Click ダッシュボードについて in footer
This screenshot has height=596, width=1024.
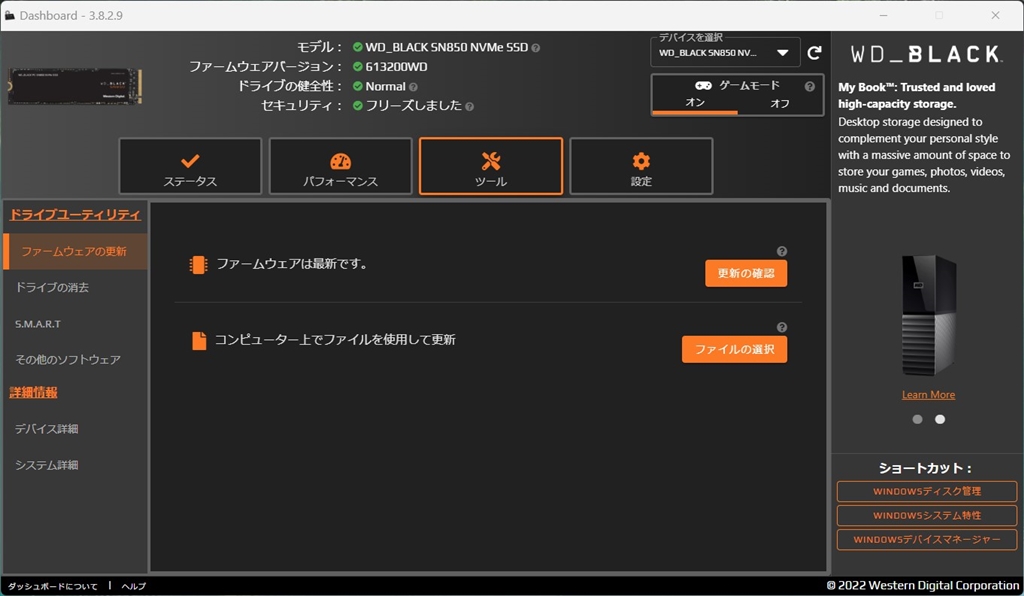click(x=52, y=586)
